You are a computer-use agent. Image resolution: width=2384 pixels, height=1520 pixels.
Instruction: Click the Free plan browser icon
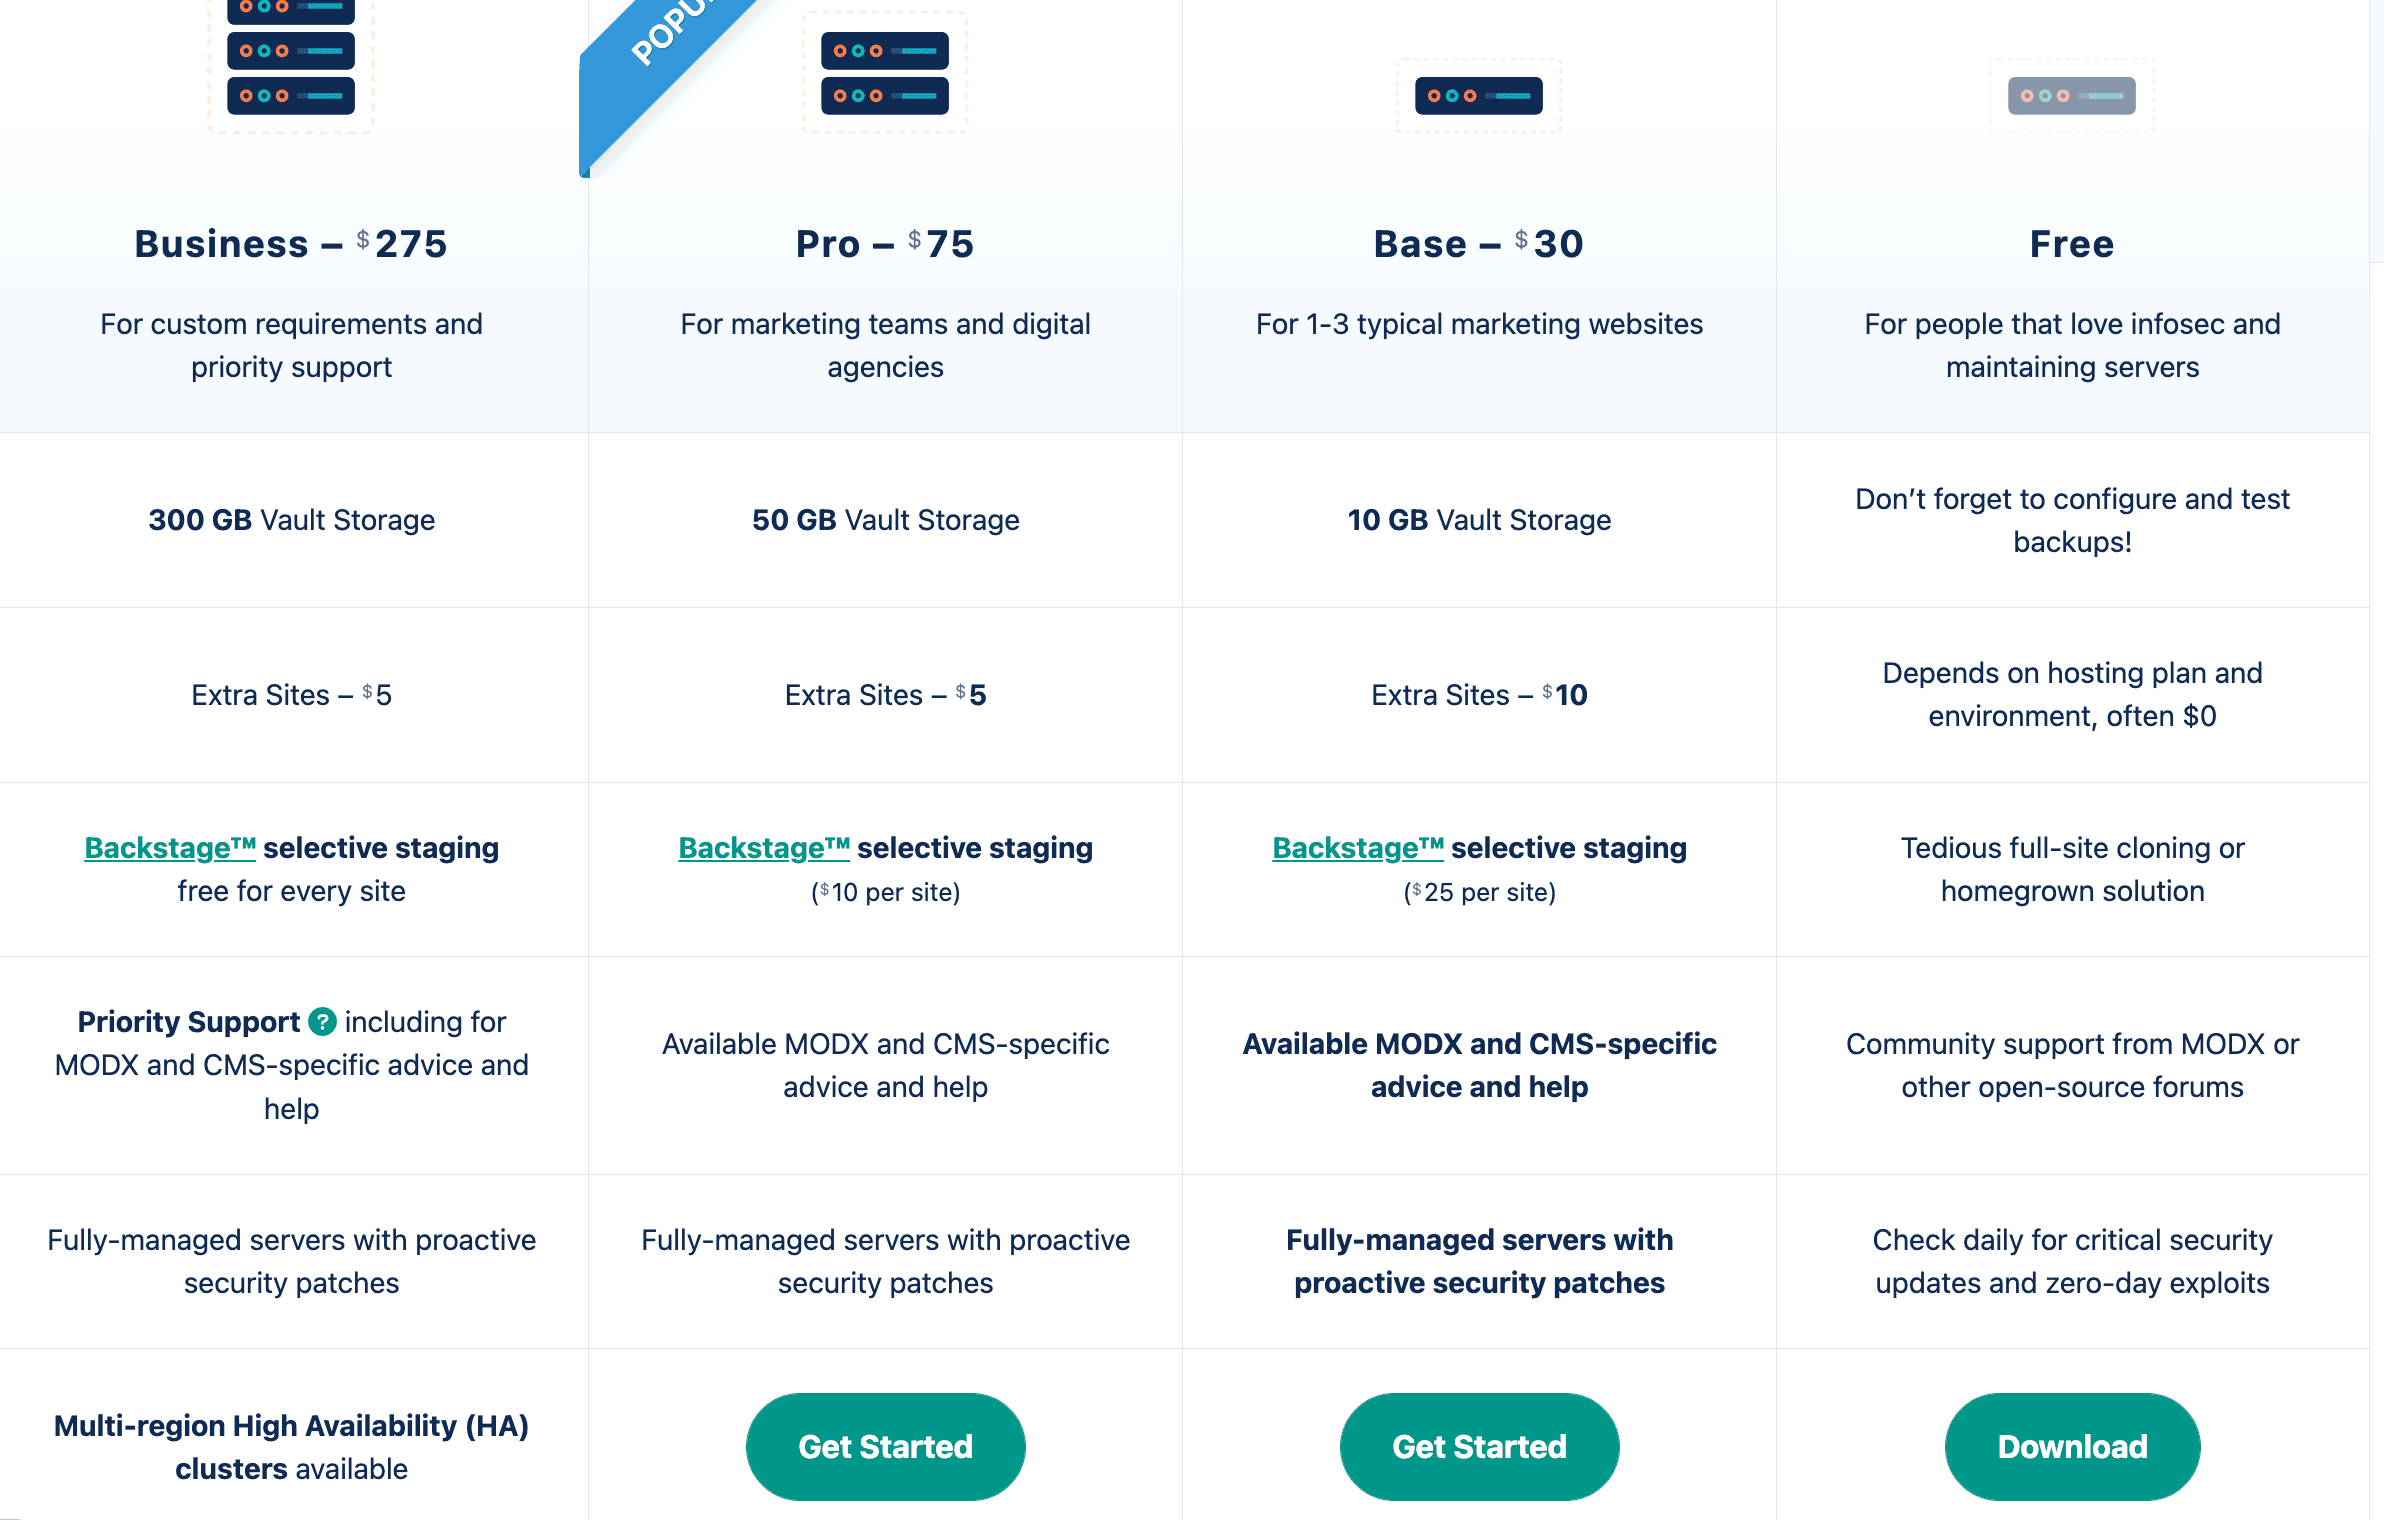(2071, 94)
